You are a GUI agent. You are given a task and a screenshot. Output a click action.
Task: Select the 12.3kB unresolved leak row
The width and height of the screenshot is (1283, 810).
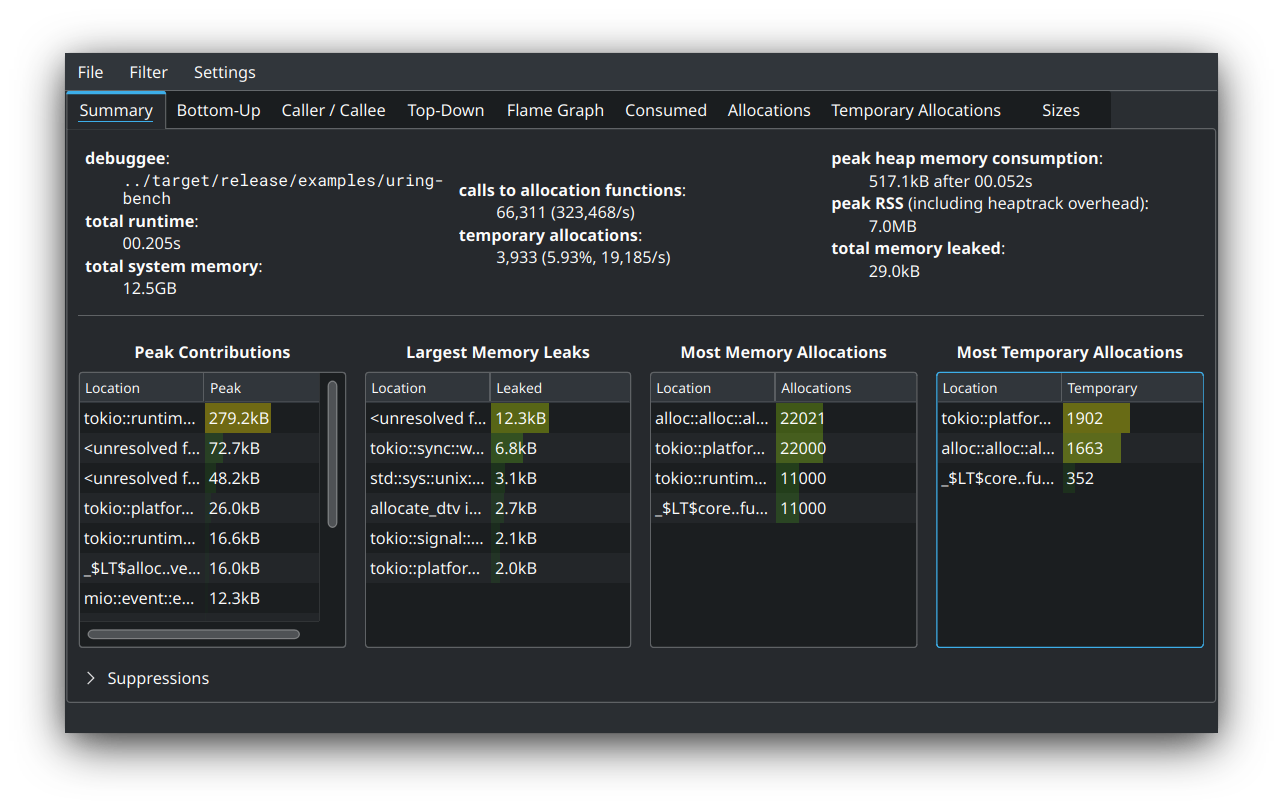498,418
